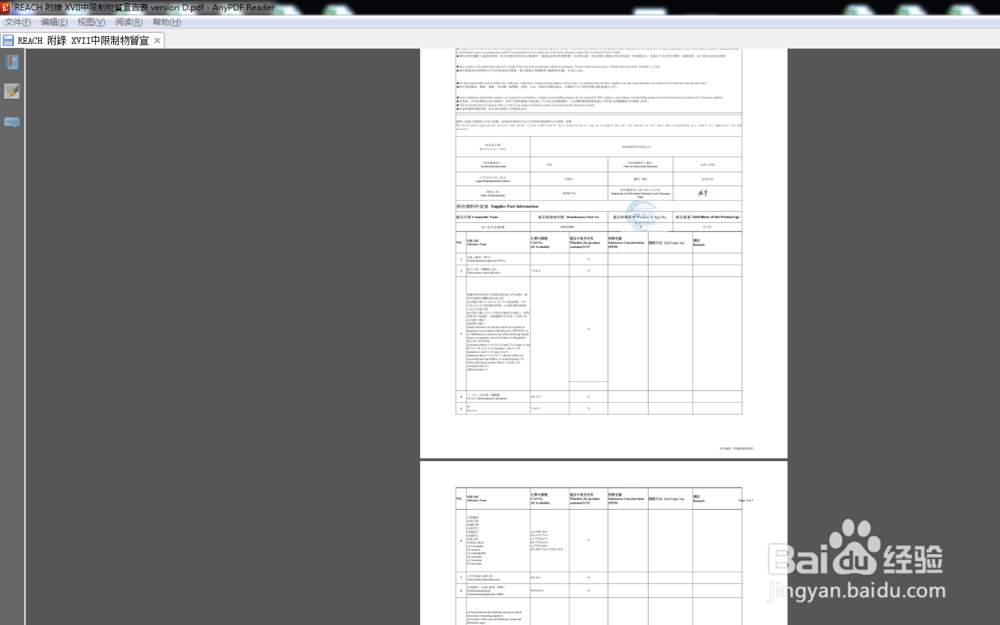Click the second PDF page table
The width and height of the screenshot is (1000, 625).
tap(598, 557)
